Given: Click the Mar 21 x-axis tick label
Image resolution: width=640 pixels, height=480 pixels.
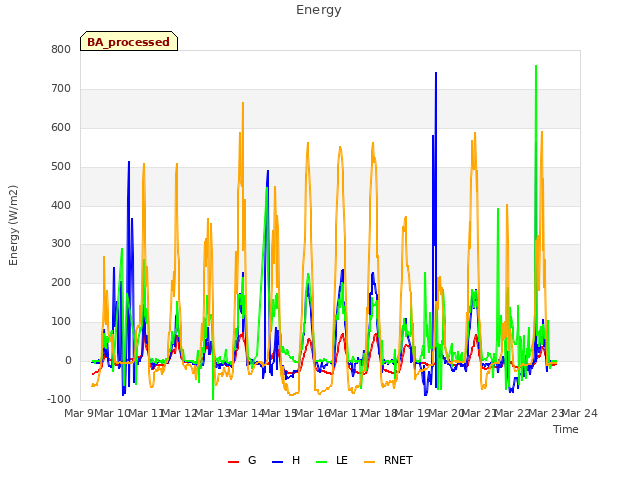Looking at the screenshot, I should point(480,413).
